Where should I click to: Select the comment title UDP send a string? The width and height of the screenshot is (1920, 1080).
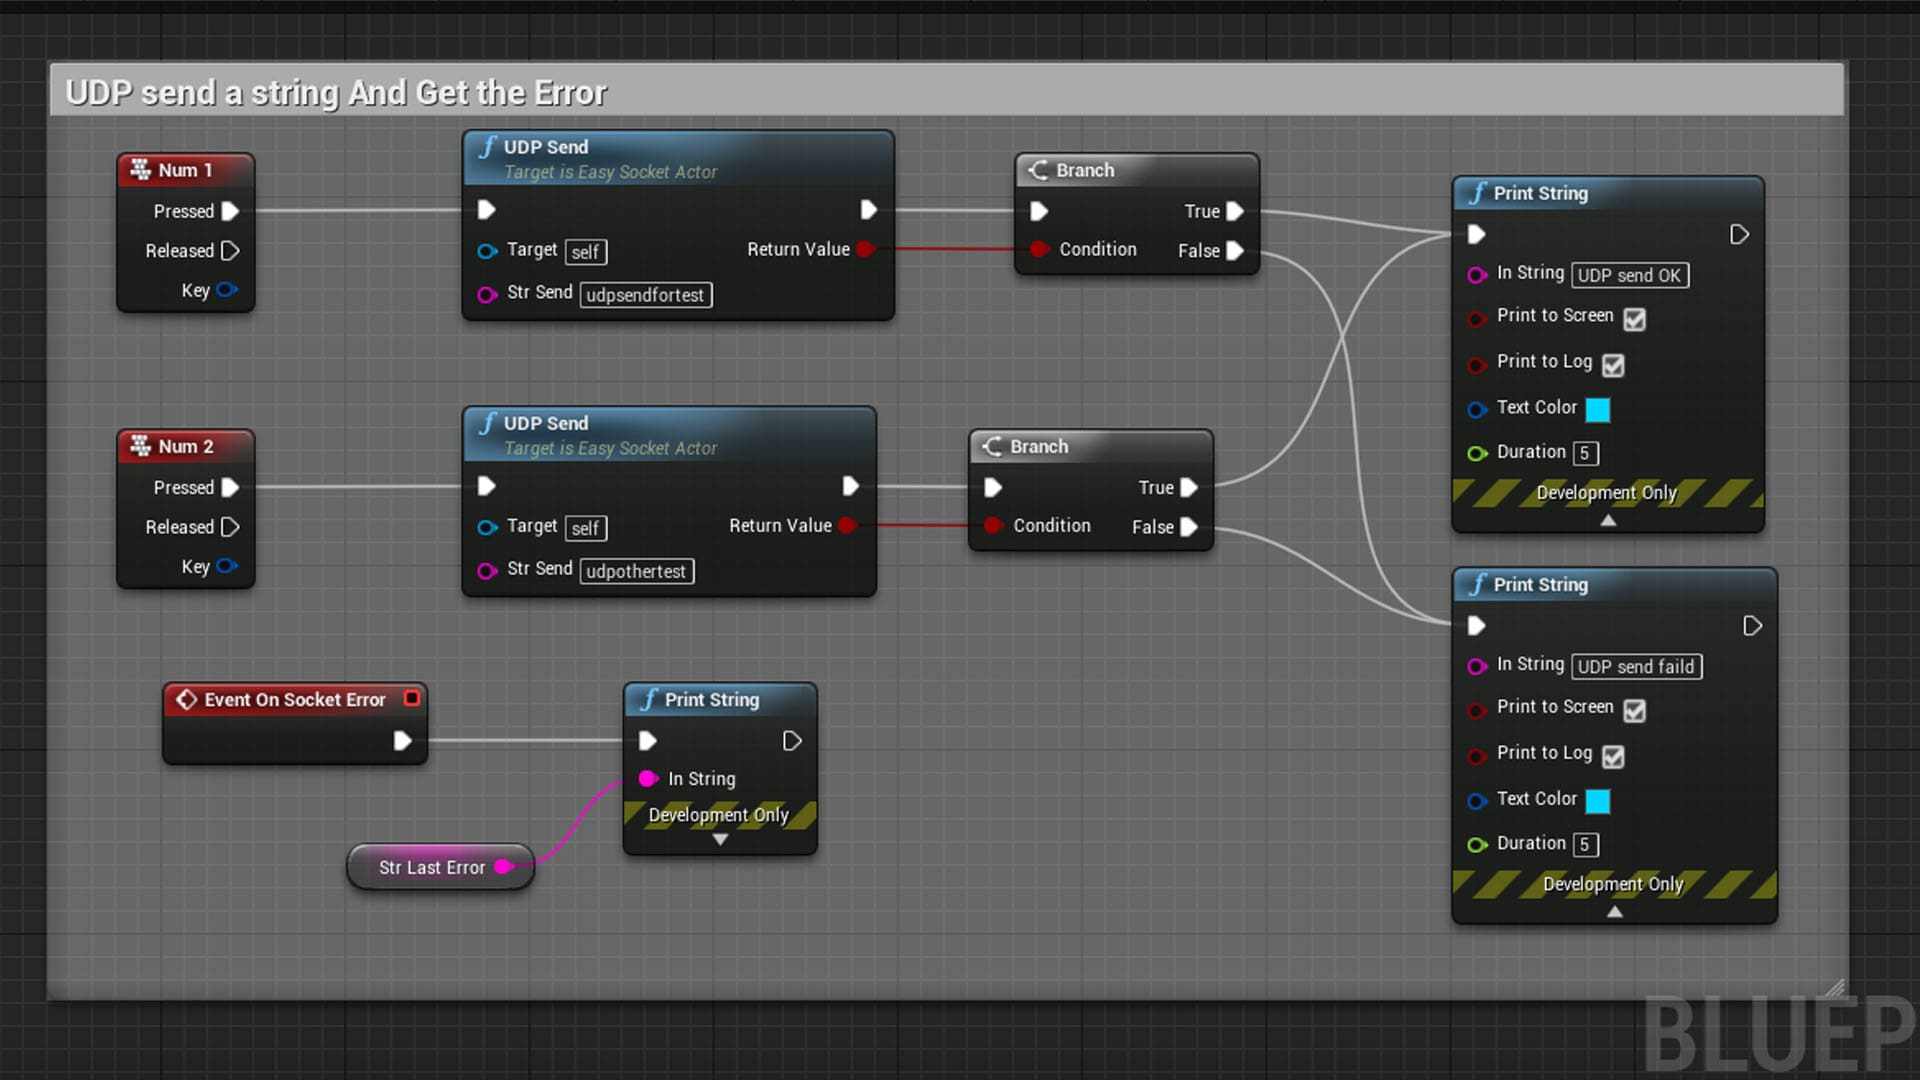point(335,92)
